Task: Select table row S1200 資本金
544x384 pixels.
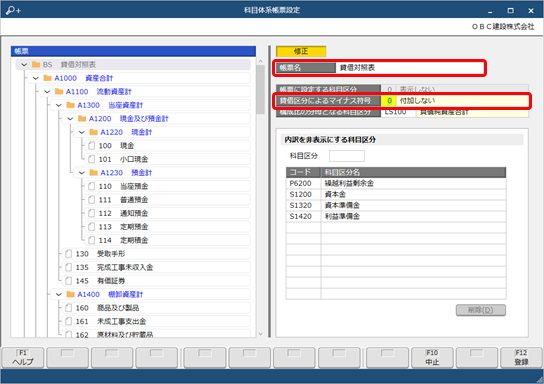Action: 396,194
